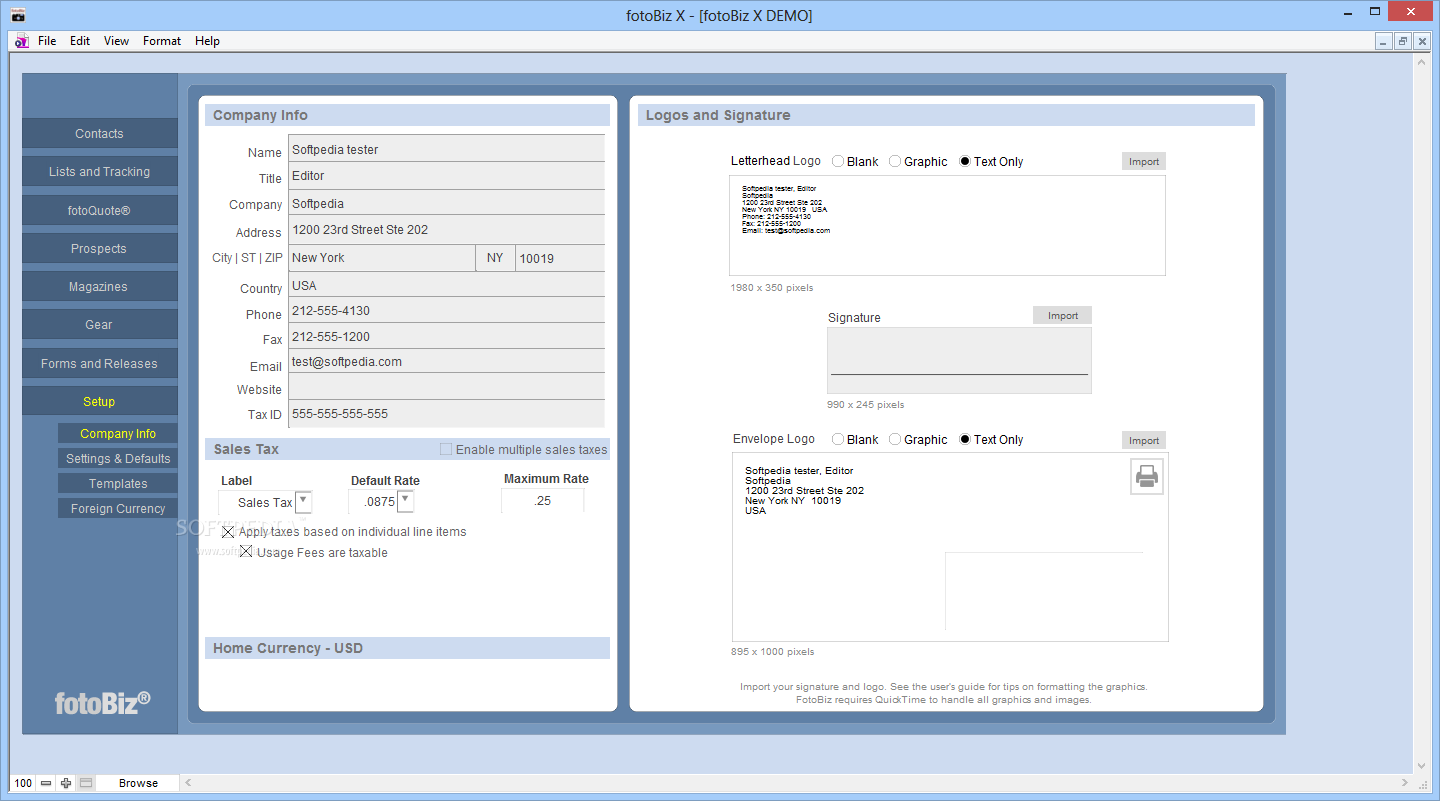The image size is (1440, 801).
Task: Open the Format menu
Action: tap(162, 41)
